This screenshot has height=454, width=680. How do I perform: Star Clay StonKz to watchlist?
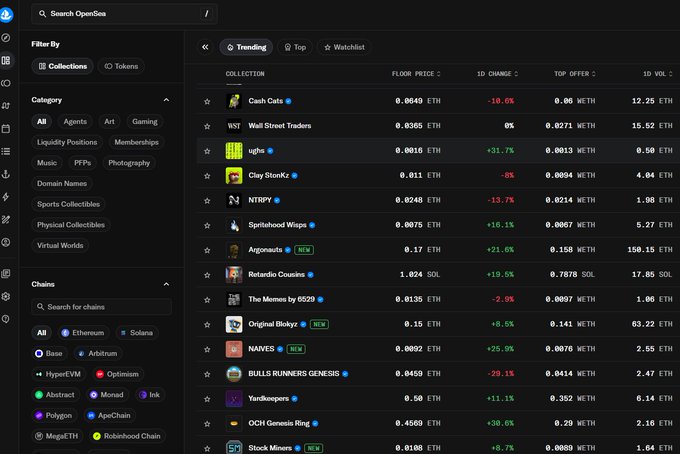tap(207, 176)
